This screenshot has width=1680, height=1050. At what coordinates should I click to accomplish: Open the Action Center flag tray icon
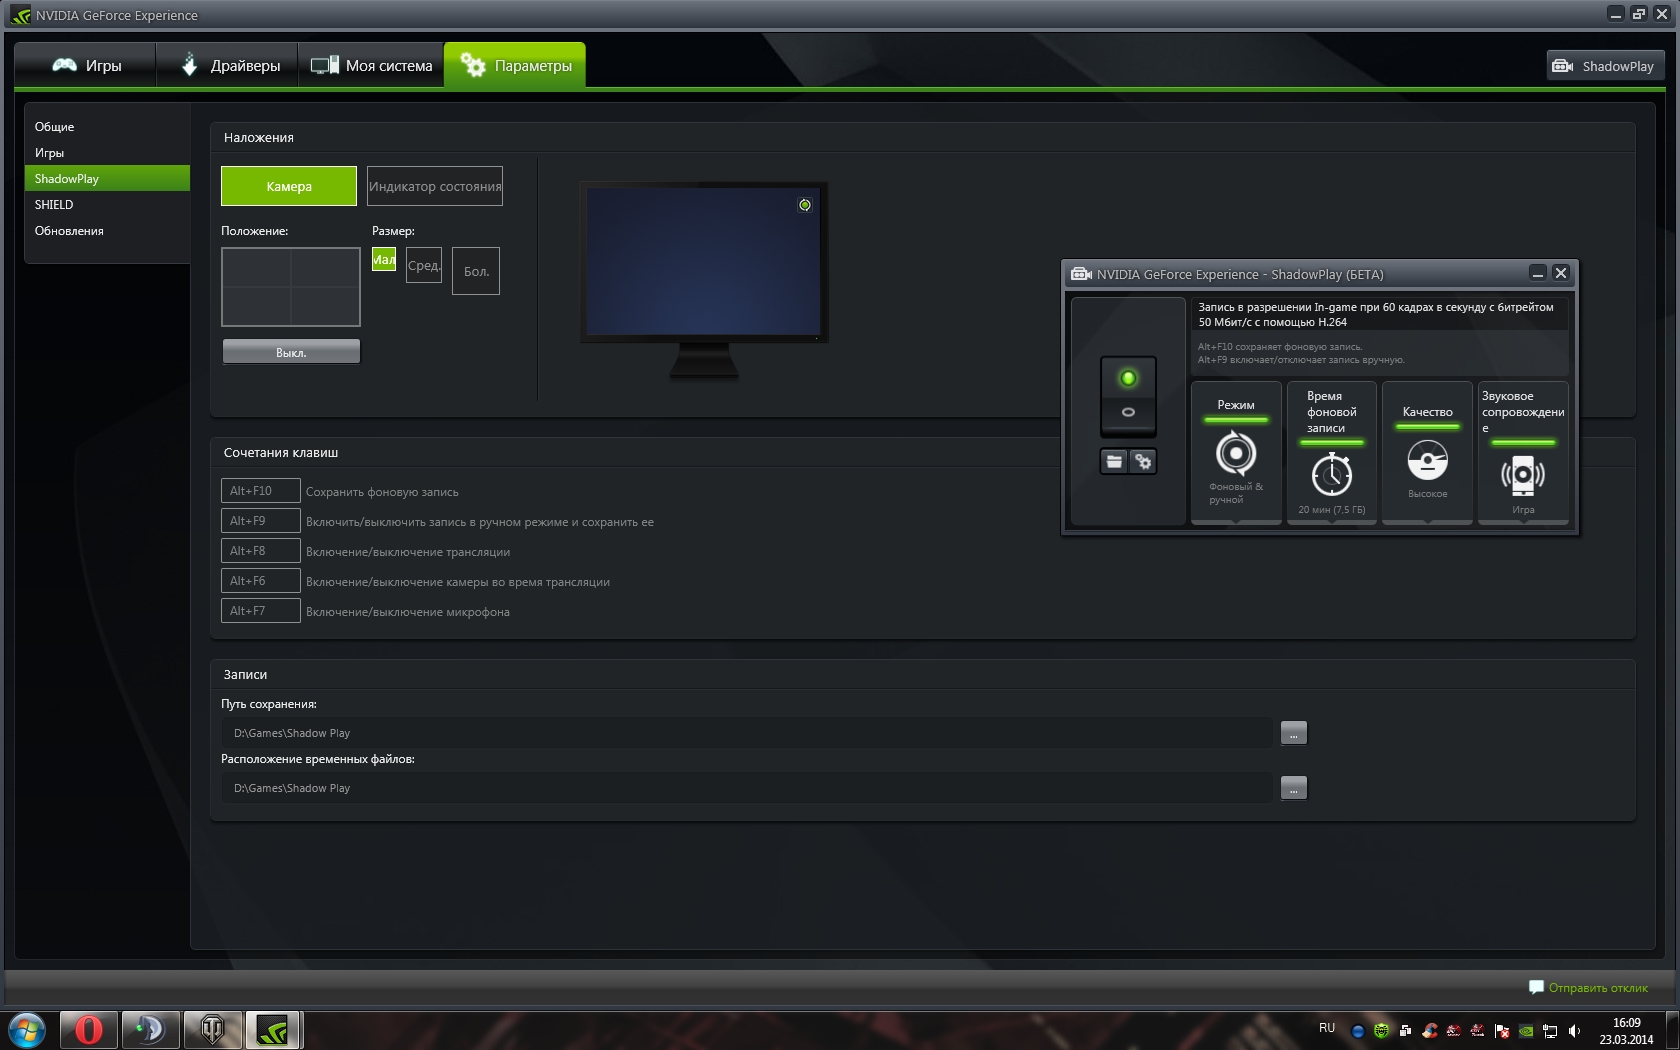pyautogui.click(x=1502, y=1030)
